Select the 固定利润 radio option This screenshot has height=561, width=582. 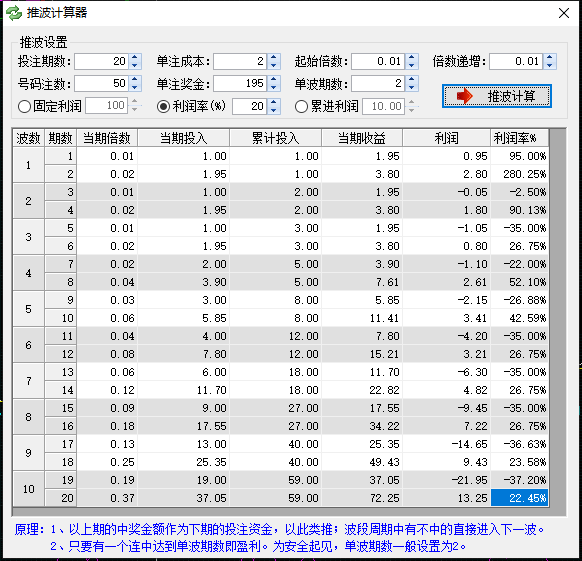click(24, 107)
